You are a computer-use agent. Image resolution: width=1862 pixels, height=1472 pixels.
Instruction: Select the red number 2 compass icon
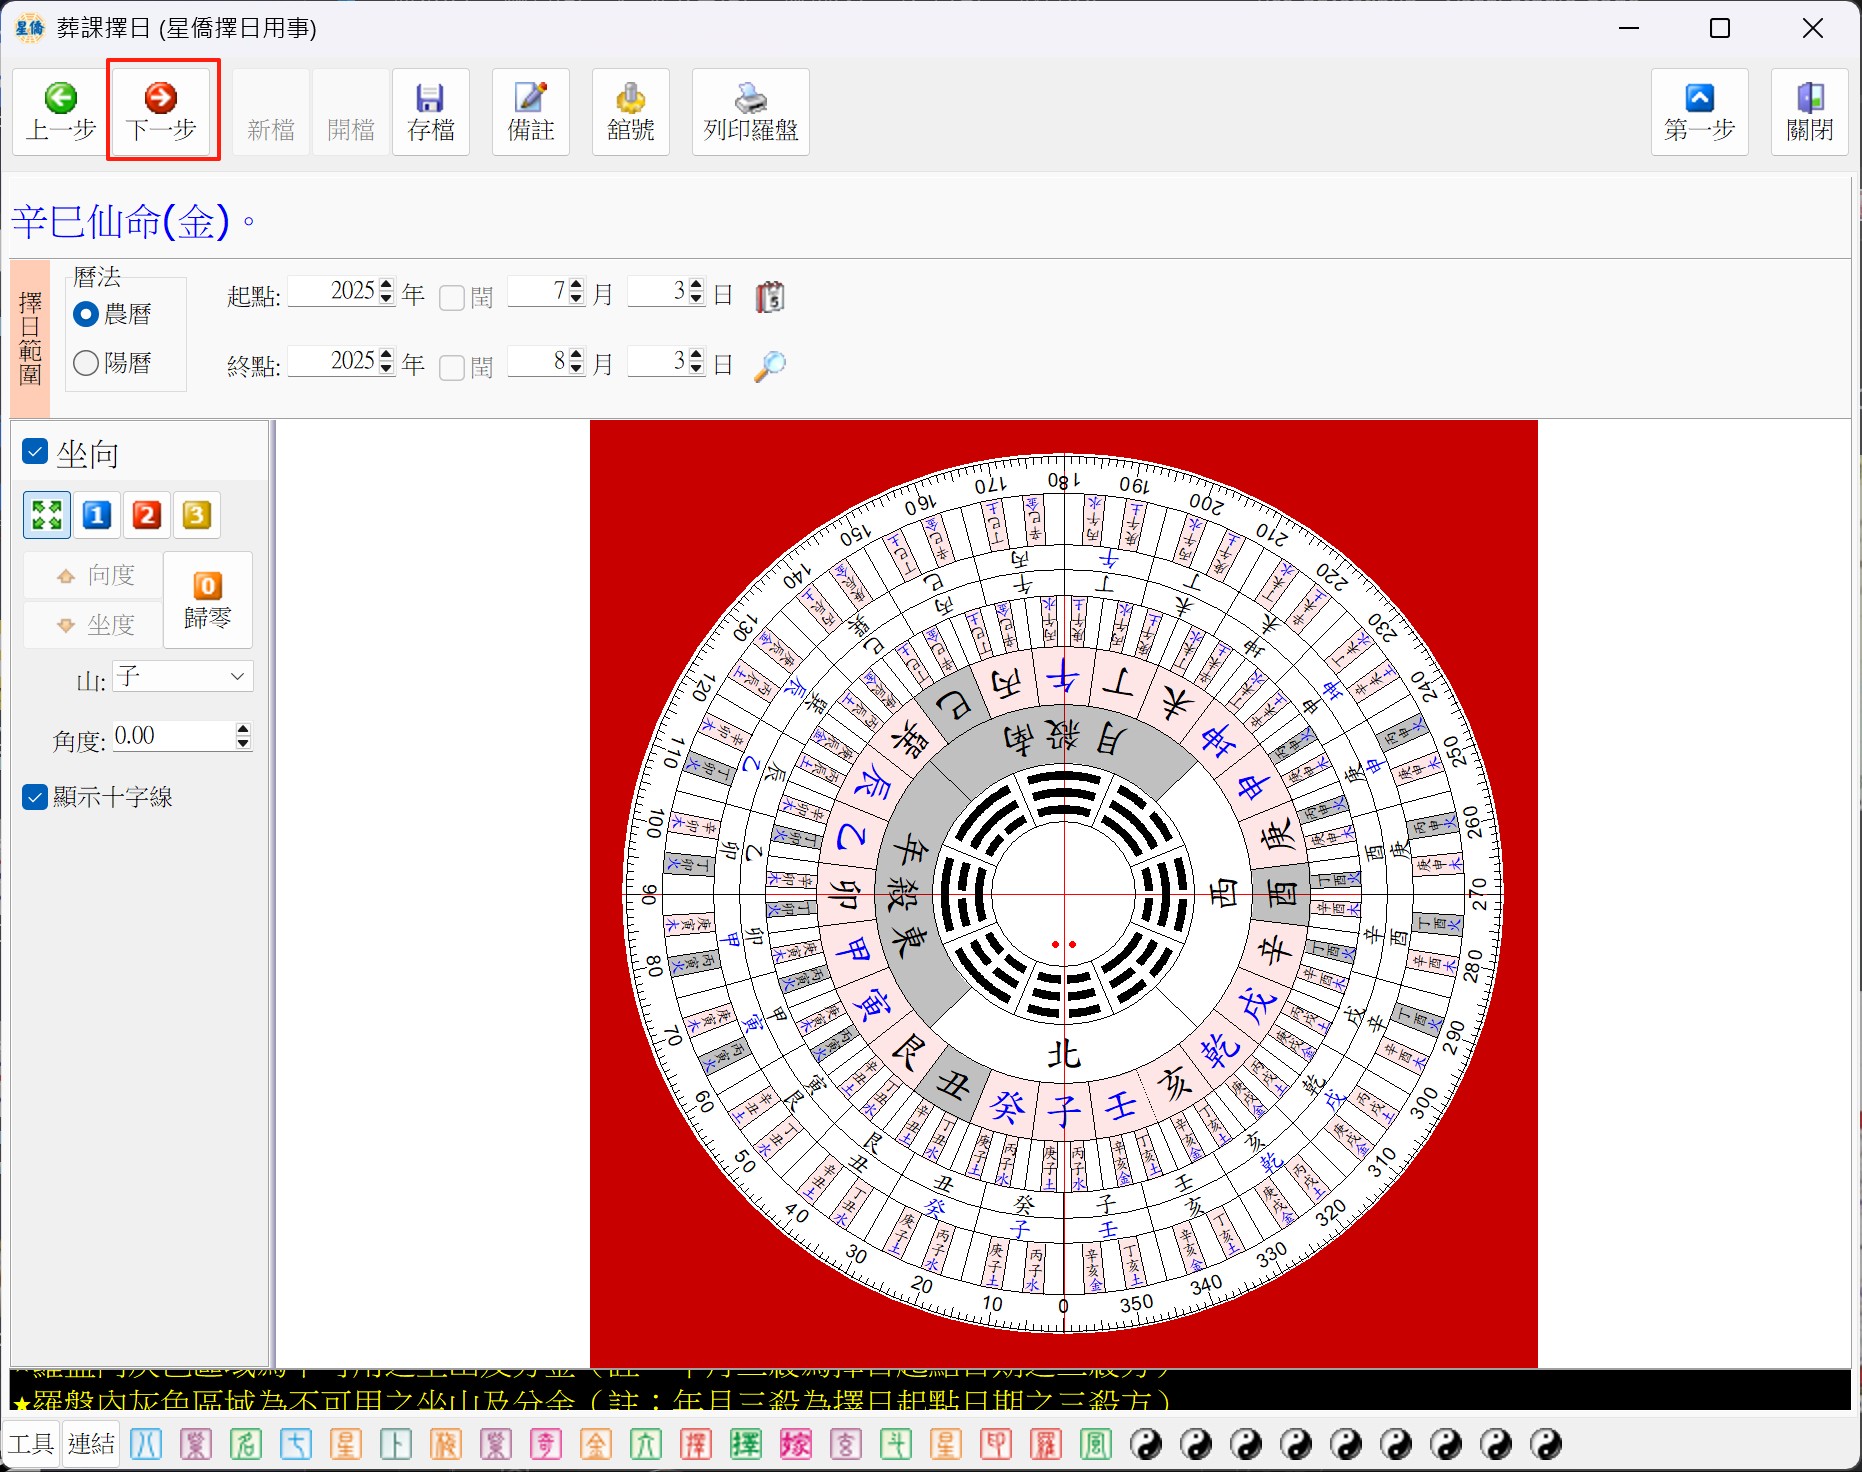point(146,515)
